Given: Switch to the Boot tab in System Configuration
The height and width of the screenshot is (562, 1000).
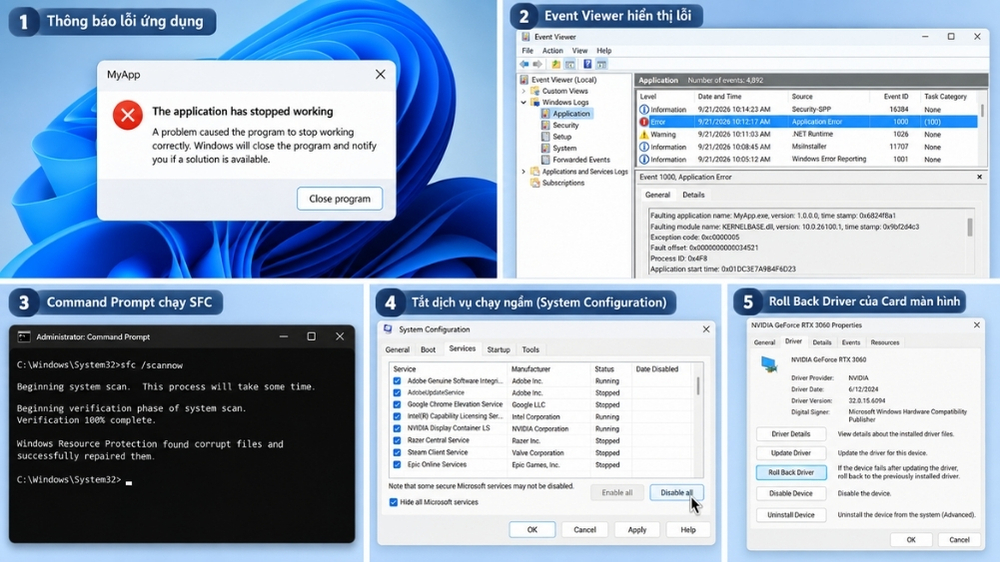Looking at the screenshot, I should 428,350.
